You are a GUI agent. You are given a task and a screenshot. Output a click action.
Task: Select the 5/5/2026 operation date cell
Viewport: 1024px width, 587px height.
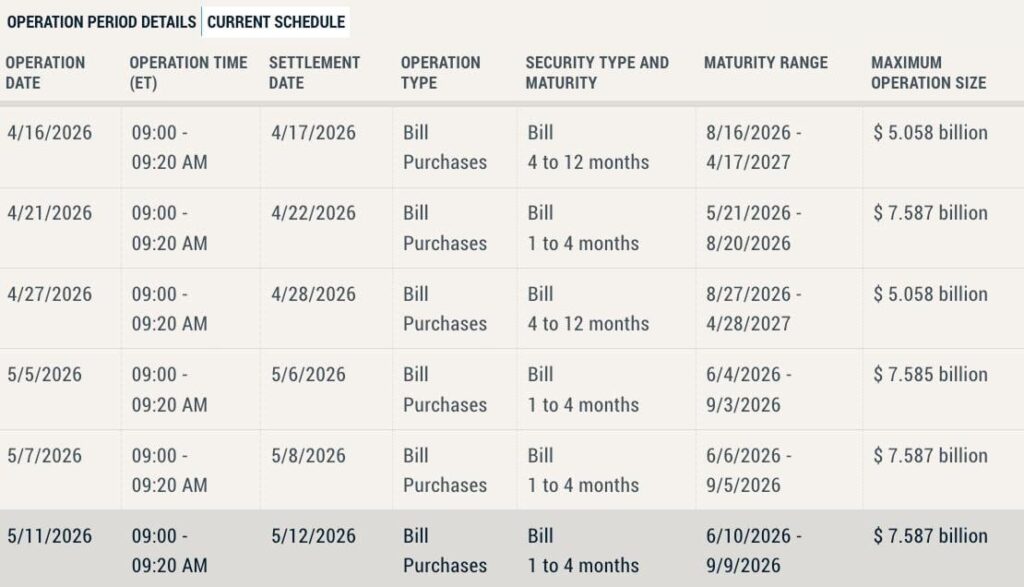click(43, 374)
